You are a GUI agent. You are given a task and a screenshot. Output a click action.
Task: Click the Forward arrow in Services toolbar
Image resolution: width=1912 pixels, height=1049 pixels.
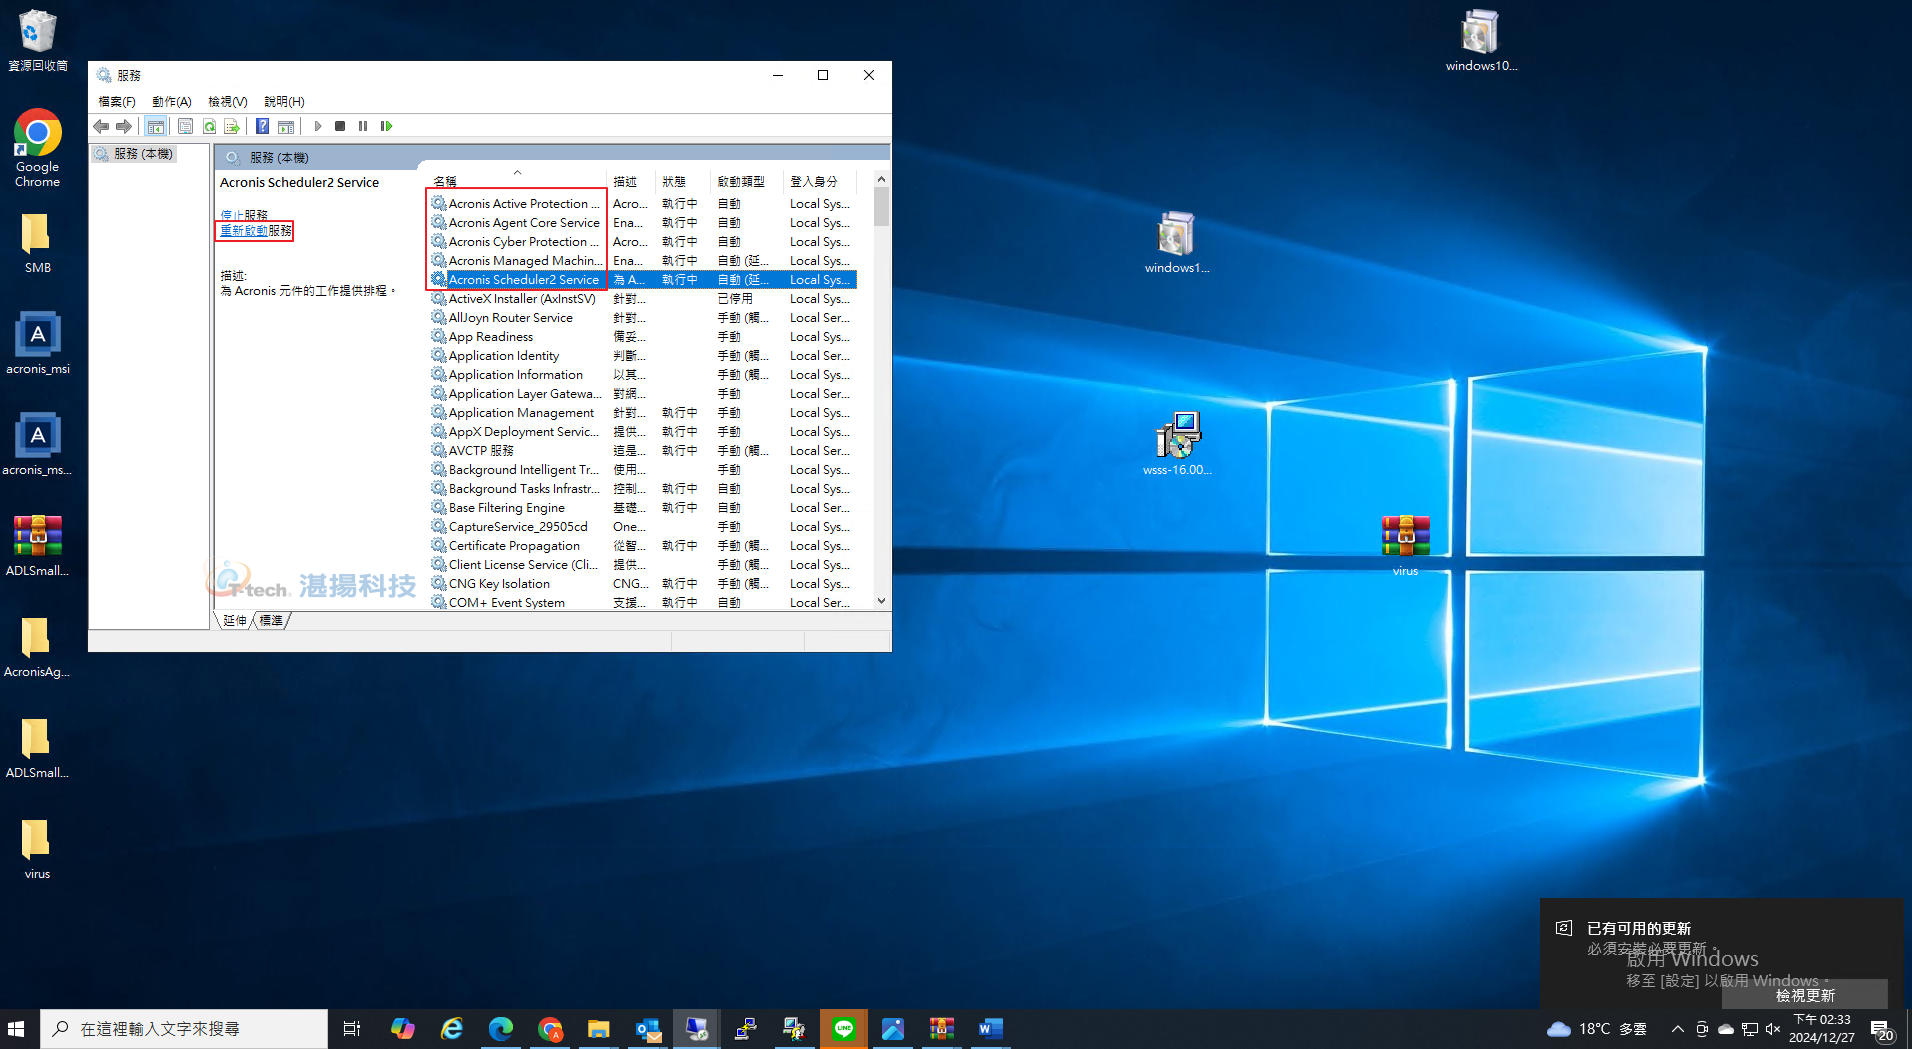[x=124, y=126]
